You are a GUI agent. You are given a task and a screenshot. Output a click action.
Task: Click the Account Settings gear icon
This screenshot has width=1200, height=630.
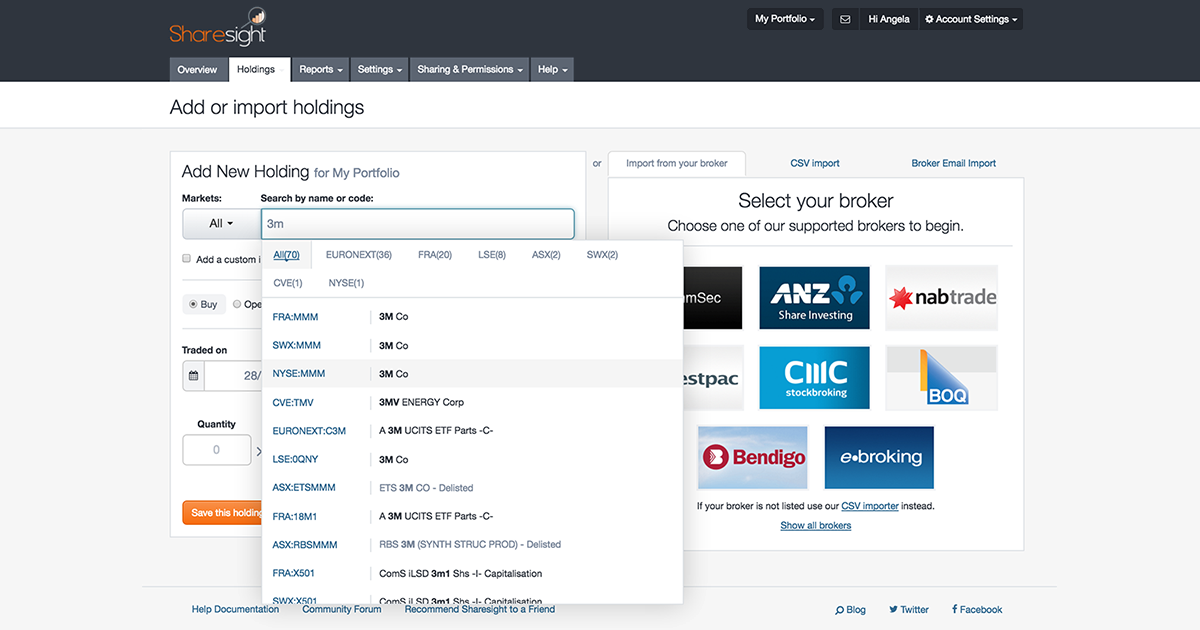(931, 18)
